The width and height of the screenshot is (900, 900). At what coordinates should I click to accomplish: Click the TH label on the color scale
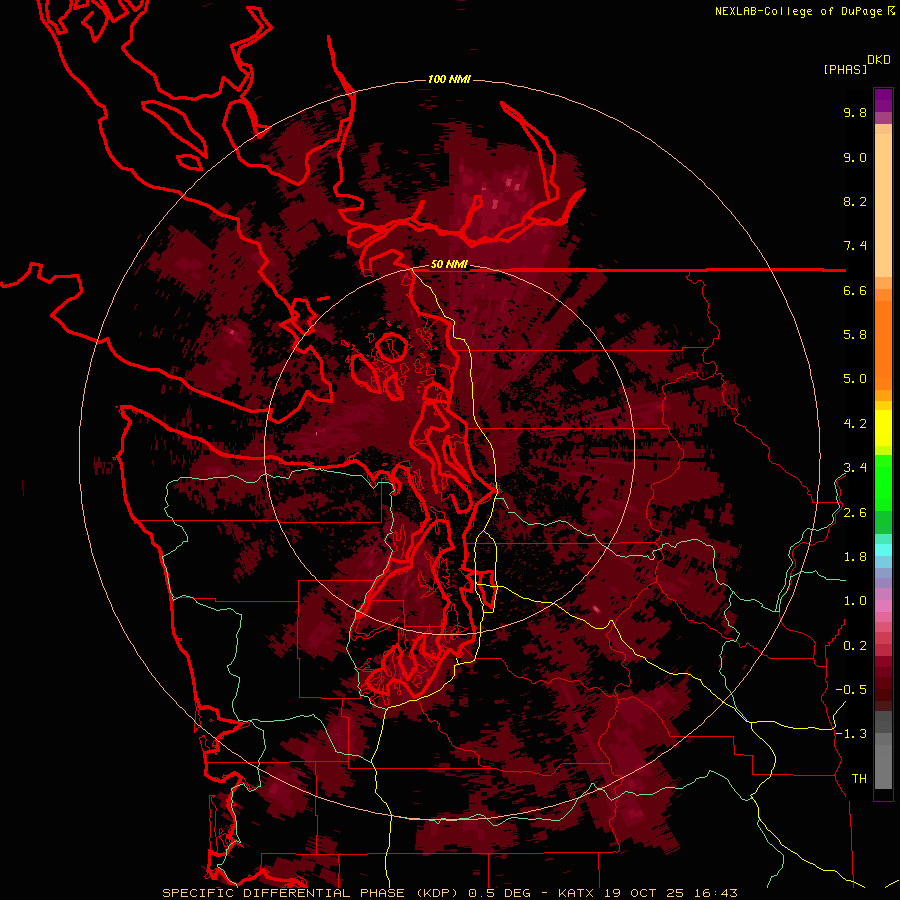(859, 779)
